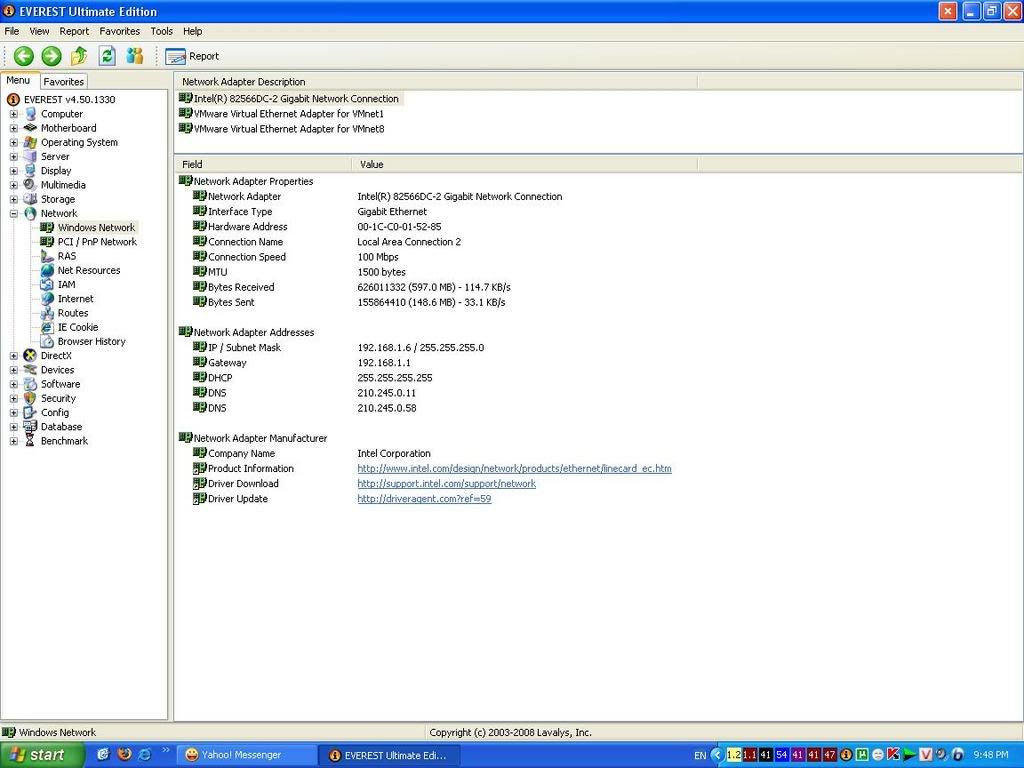
Task: Open the Driver Download support.intel.com link
Action: [x=446, y=483]
